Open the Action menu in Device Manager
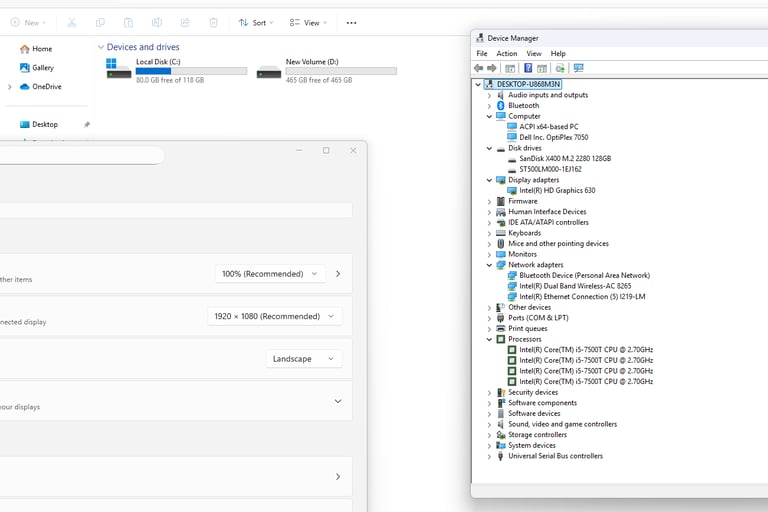This screenshot has height=512, width=768. pos(507,53)
